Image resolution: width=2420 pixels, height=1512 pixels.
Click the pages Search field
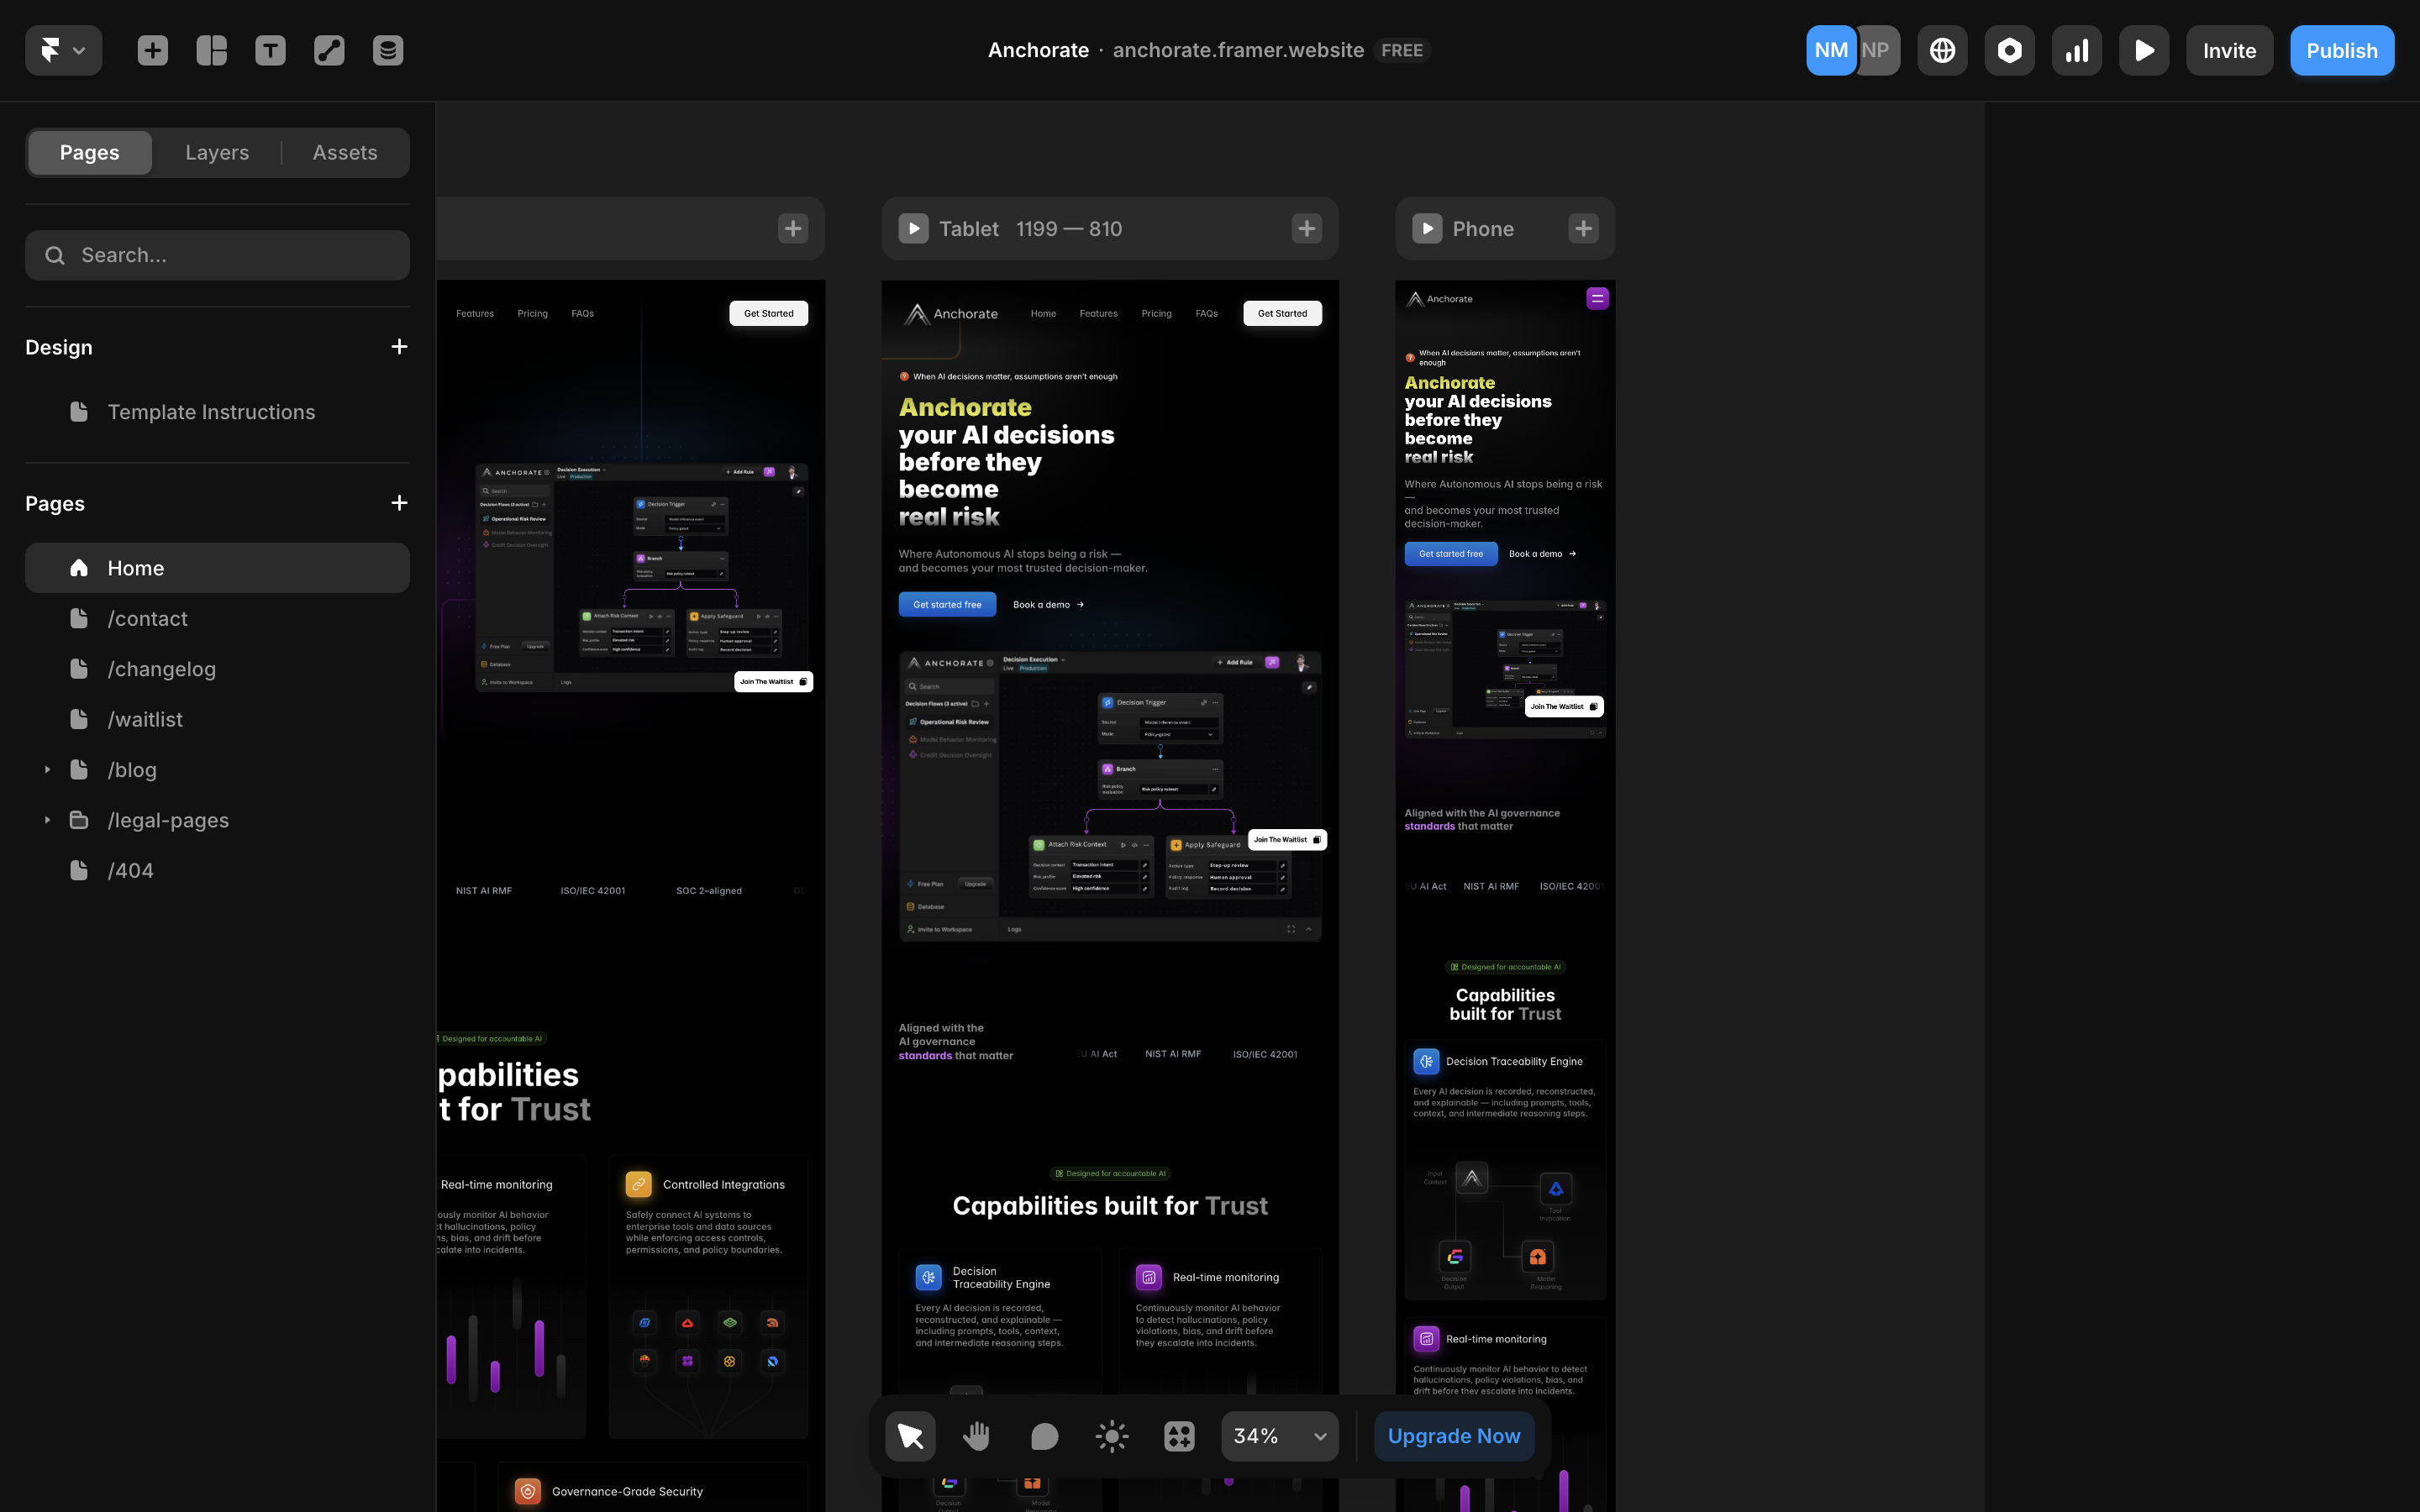click(217, 255)
